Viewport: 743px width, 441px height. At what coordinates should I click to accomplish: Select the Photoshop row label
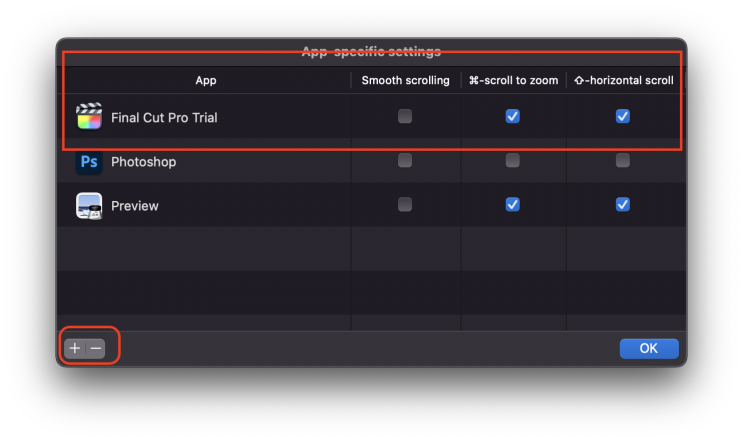coord(143,162)
